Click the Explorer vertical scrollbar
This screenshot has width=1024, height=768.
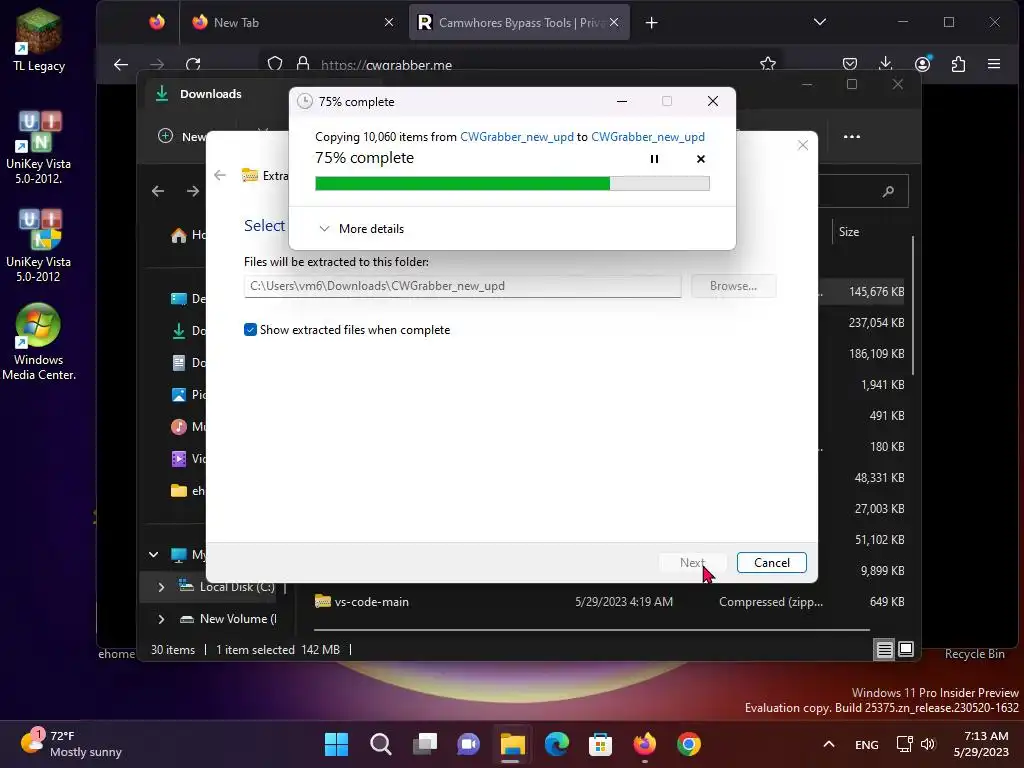click(x=913, y=306)
